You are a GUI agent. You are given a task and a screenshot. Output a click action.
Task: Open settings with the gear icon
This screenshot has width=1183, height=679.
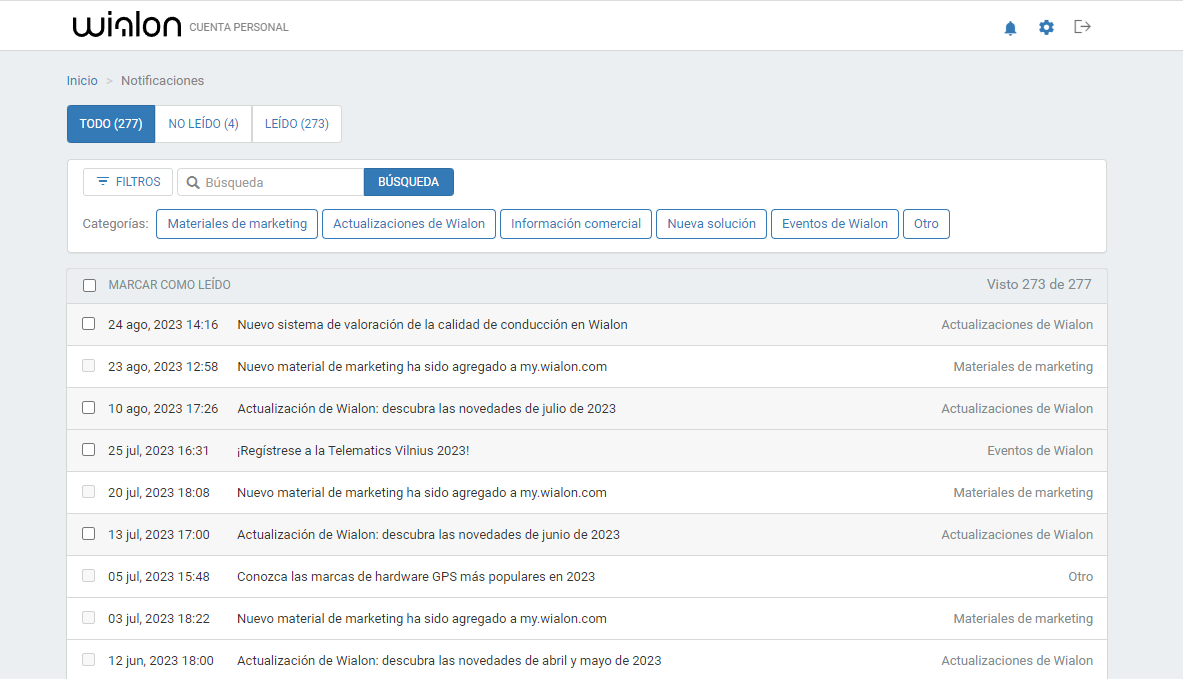(1046, 27)
